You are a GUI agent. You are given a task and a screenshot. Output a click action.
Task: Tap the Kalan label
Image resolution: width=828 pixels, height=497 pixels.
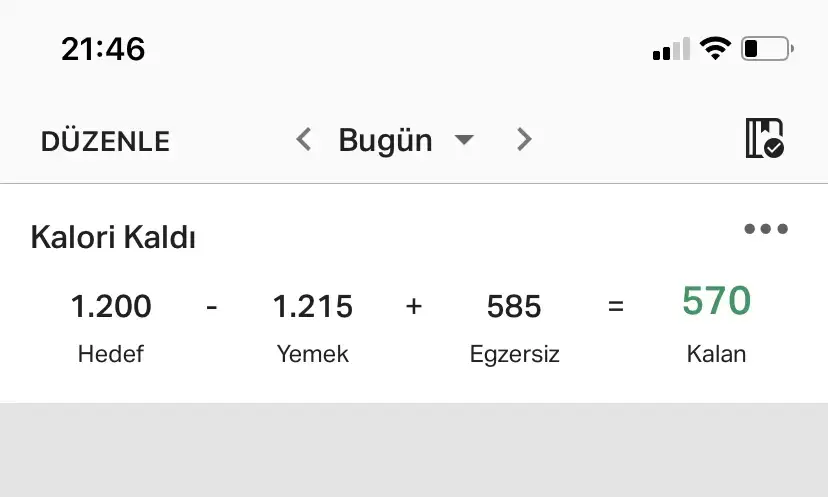[x=716, y=354]
